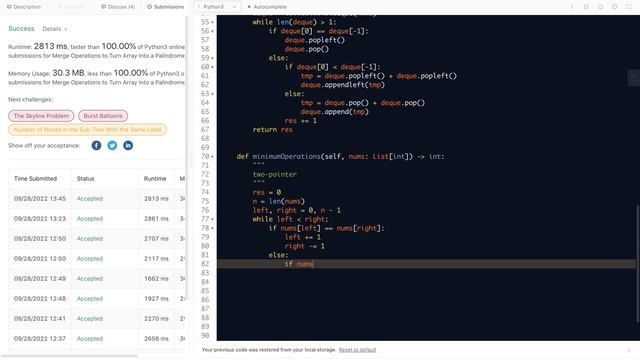Image resolution: width=640 pixels, height=360 pixels.
Task: Click the editor shortcuts icon beside info
Action: pos(586,7)
